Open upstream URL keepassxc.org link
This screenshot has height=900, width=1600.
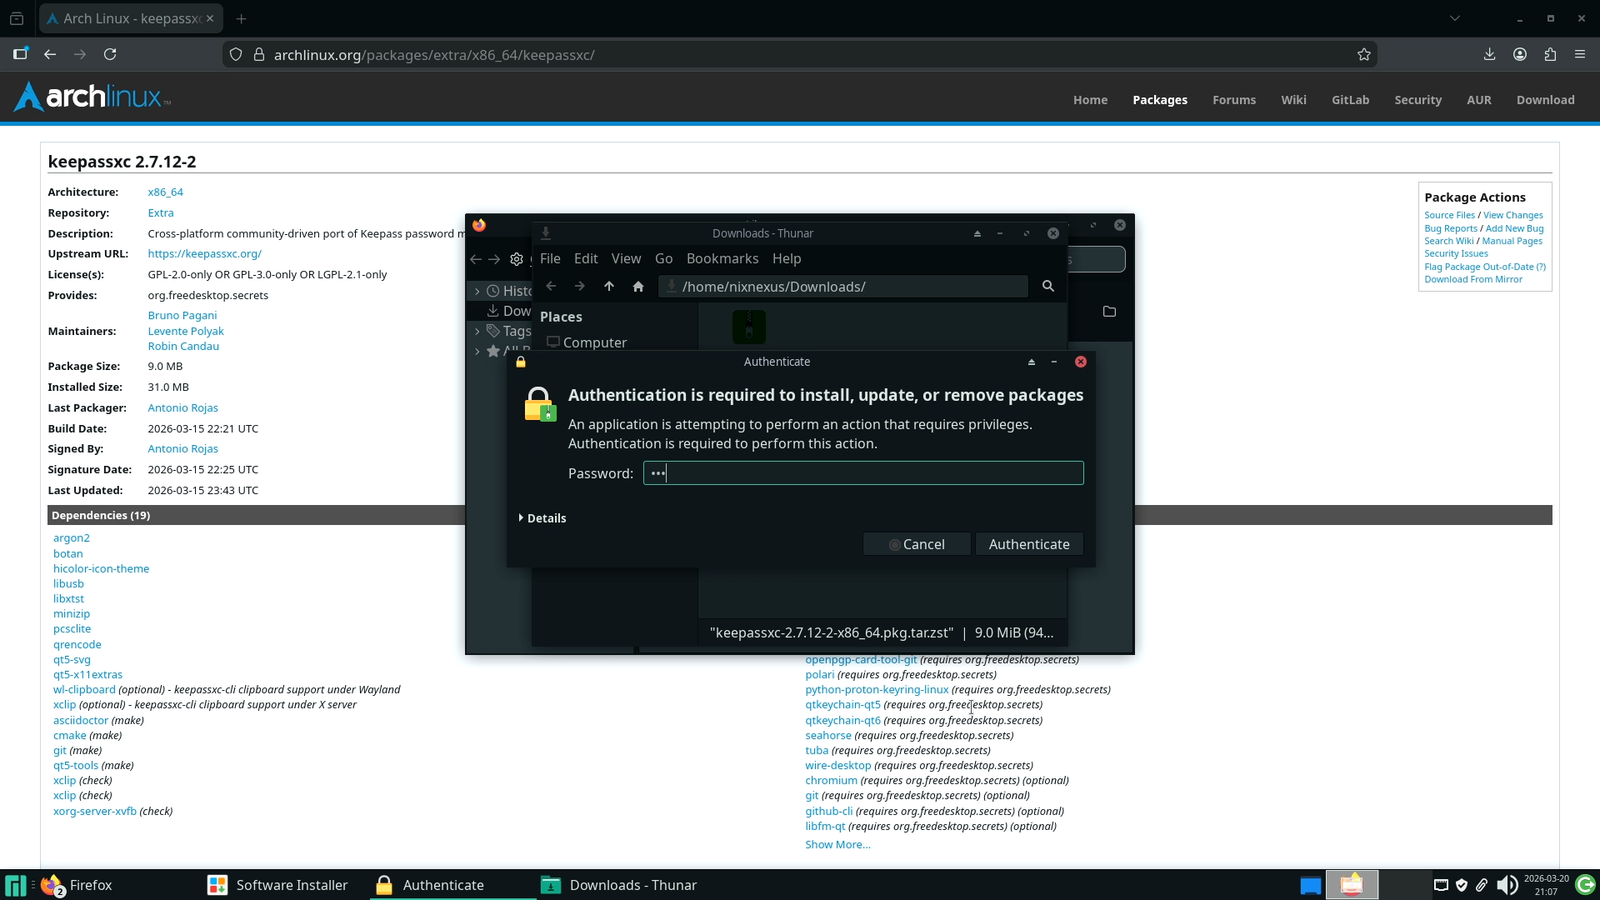[204, 254]
